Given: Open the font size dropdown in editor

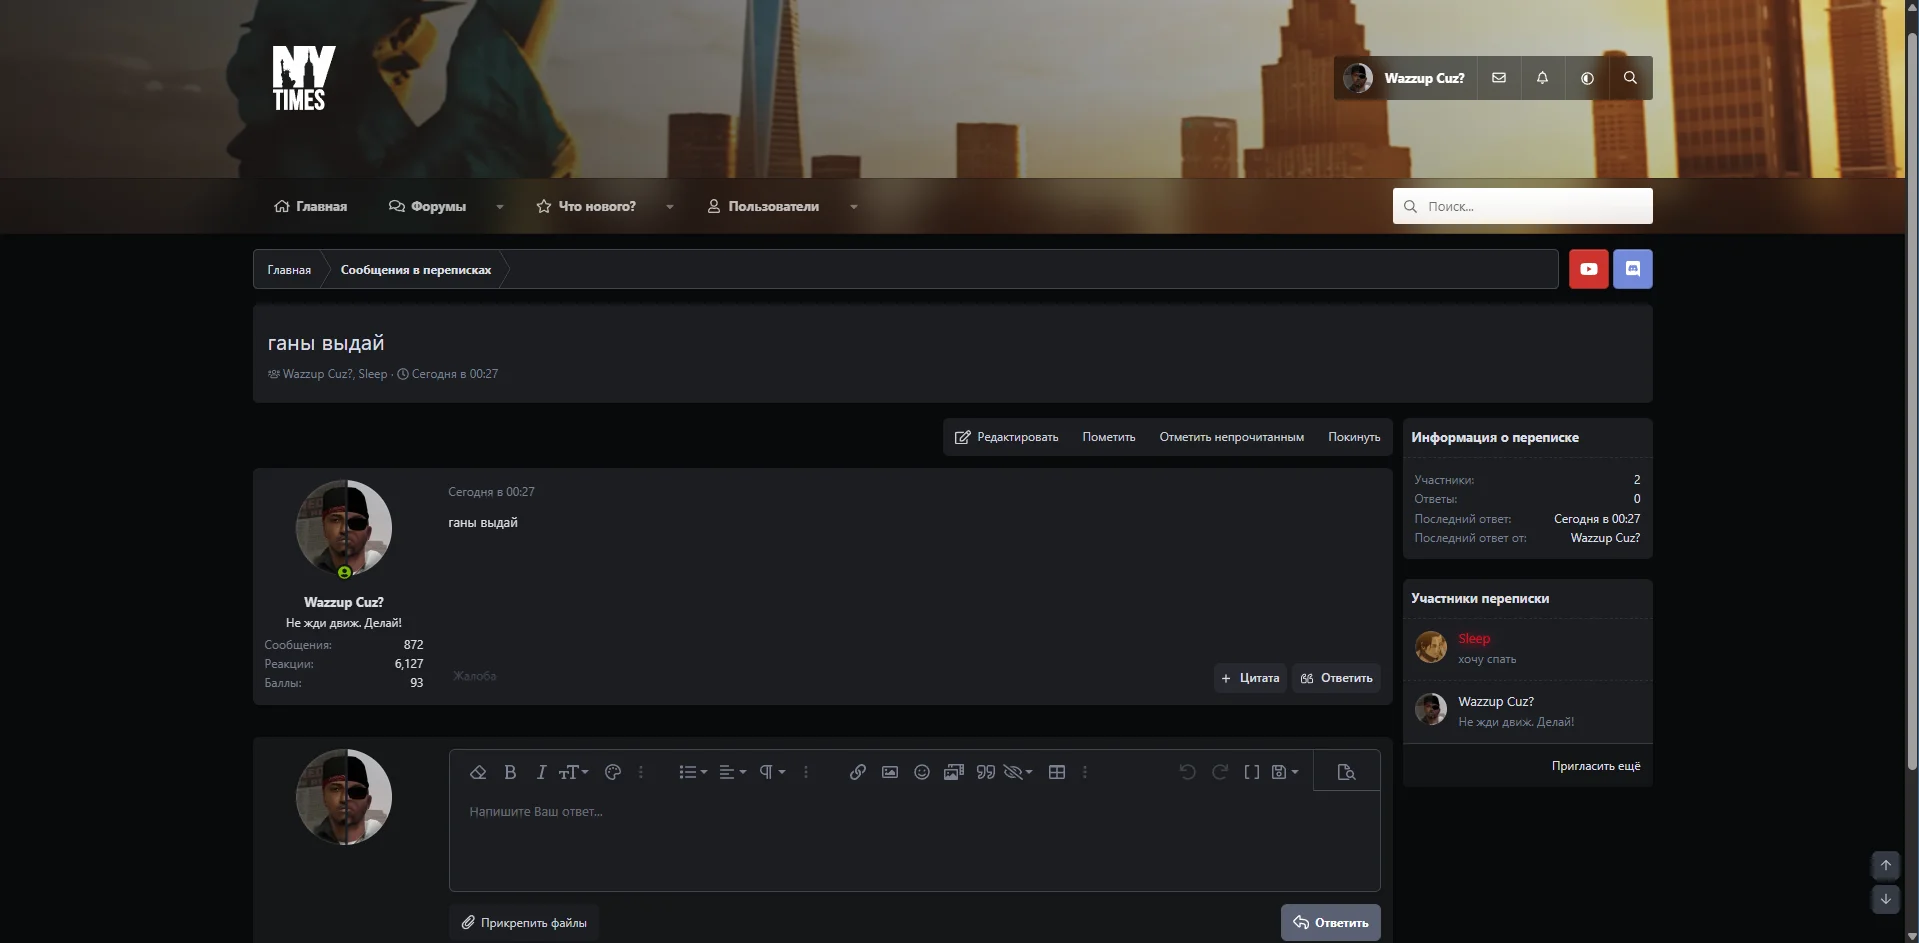Looking at the screenshot, I should (573, 772).
